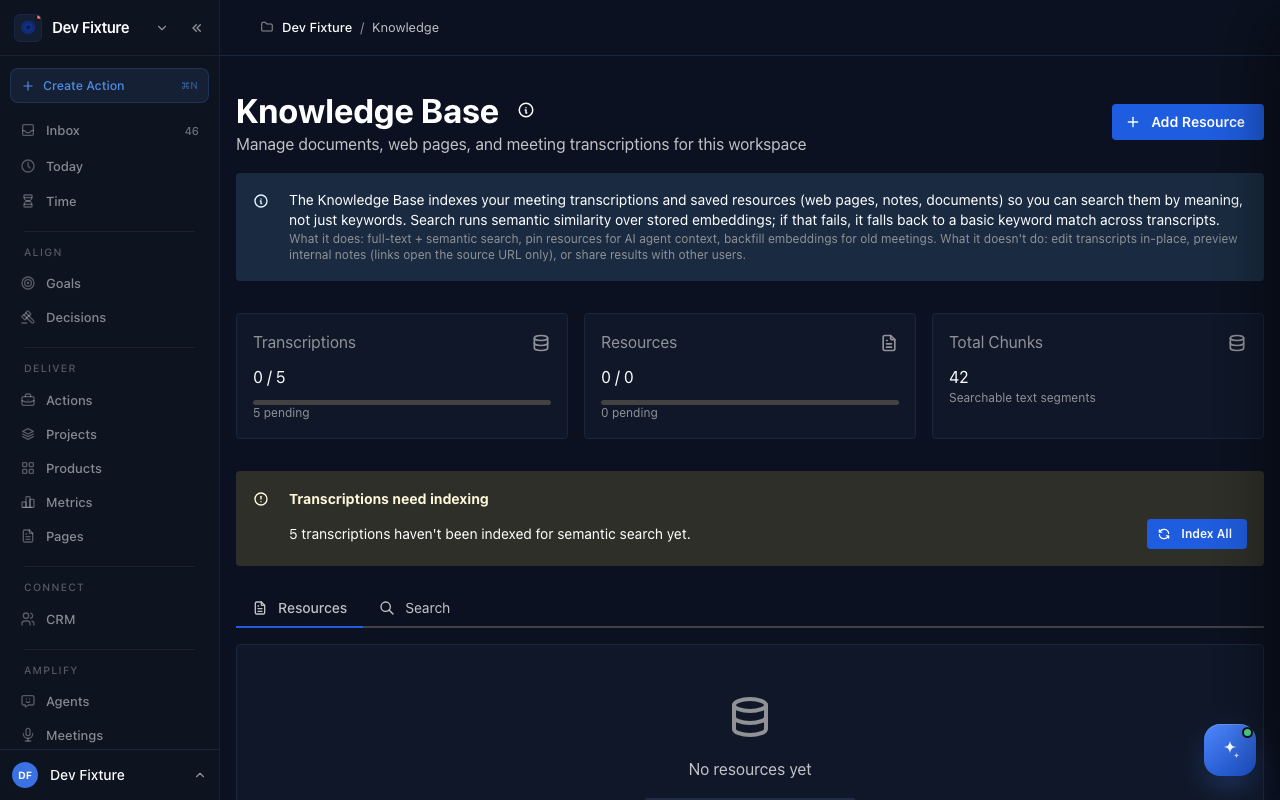Screen dimensions: 1280x800
Task: Click the info icon beside Knowledge Base title
Action: [526, 110]
